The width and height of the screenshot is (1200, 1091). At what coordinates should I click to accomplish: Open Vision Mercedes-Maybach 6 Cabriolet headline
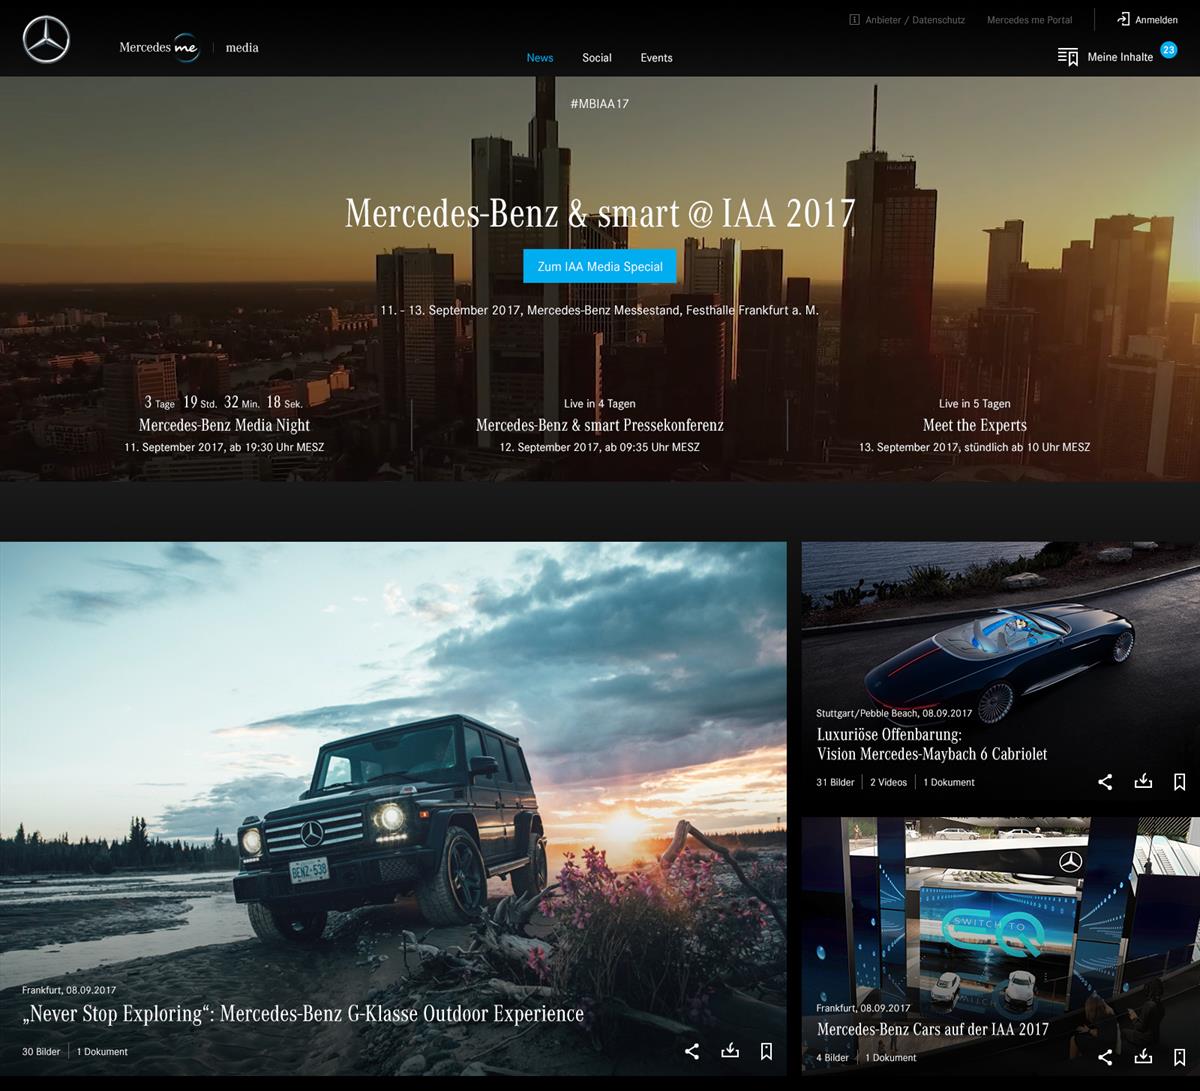[932, 745]
